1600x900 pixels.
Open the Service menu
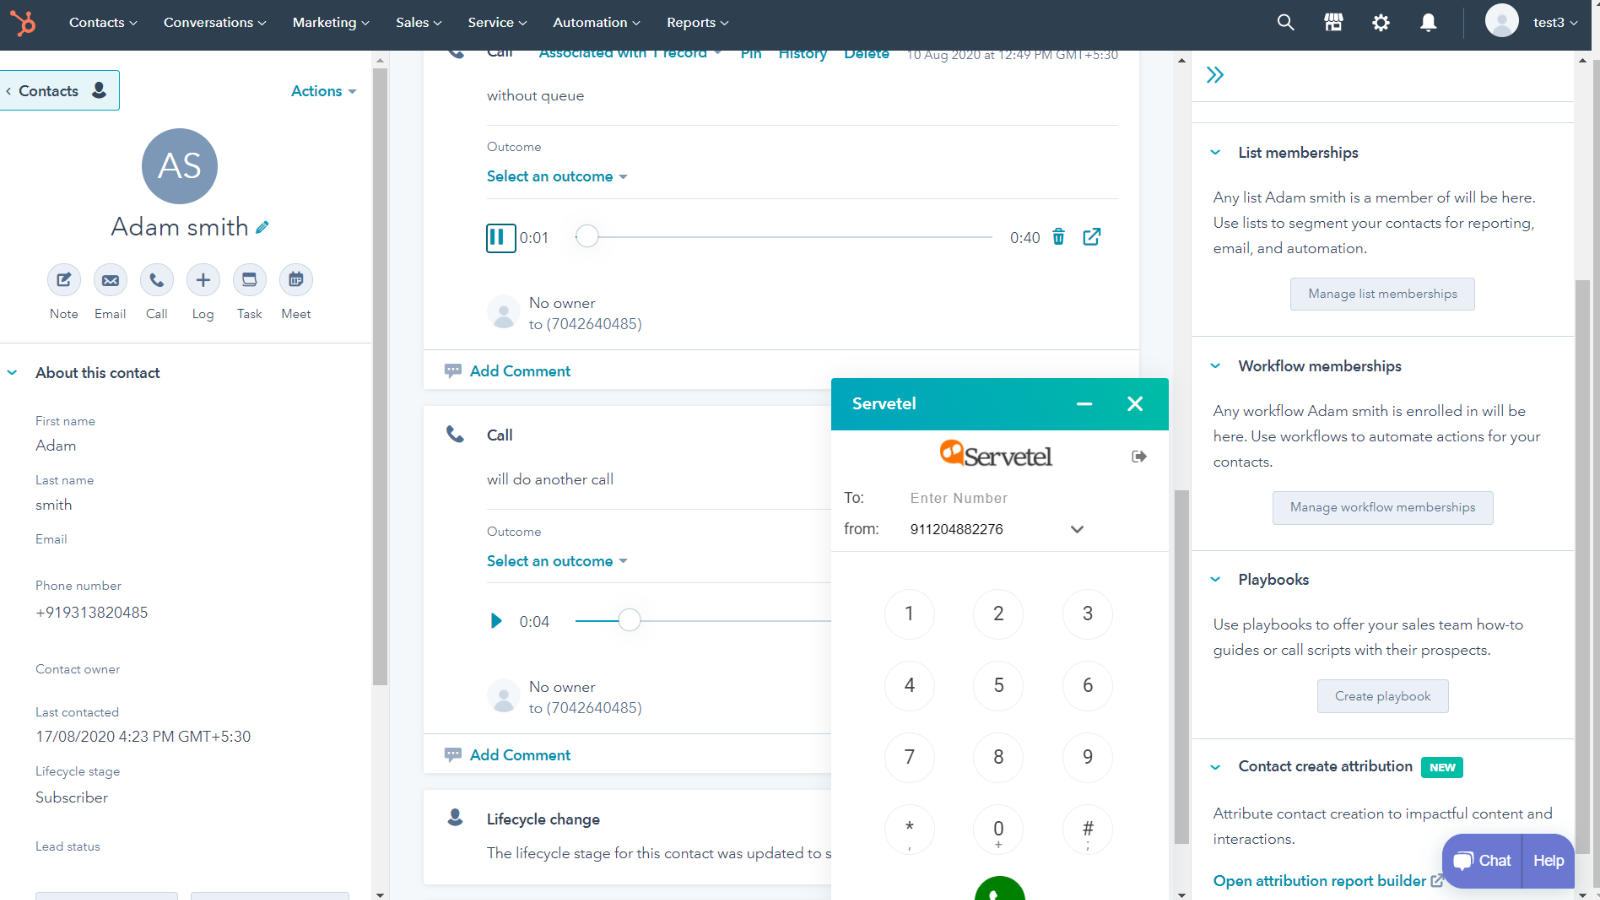pos(497,22)
